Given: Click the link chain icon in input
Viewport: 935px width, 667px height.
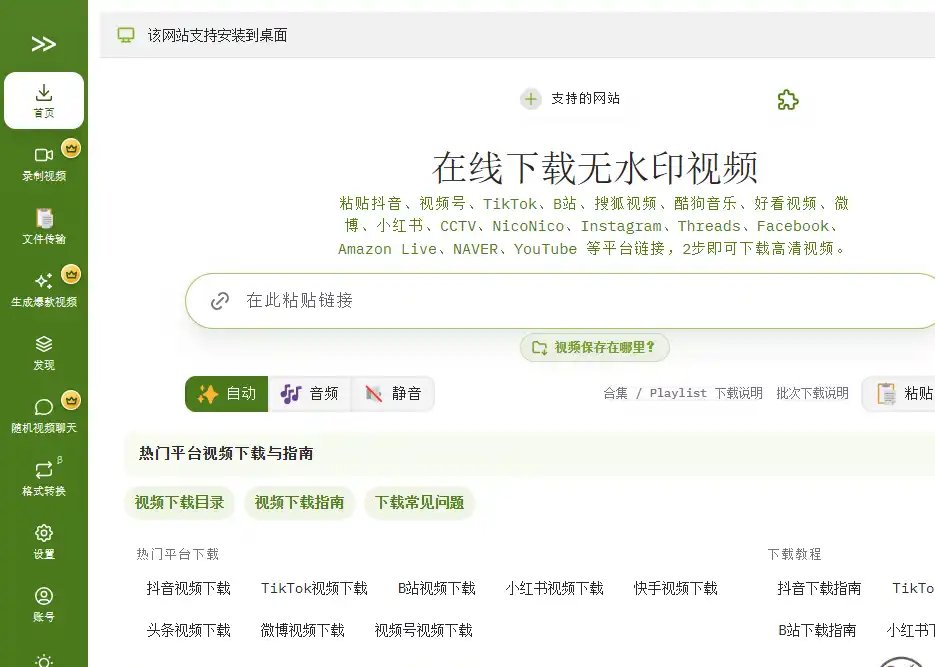Looking at the screenshot, I should pyautogui.click(x=220, y=301).
